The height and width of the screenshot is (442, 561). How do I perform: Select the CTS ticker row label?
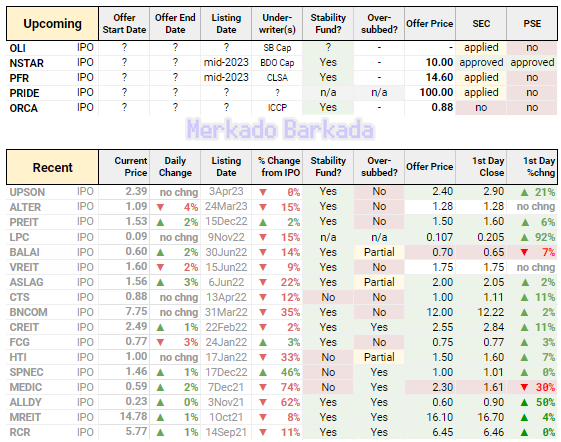[19, 297]
